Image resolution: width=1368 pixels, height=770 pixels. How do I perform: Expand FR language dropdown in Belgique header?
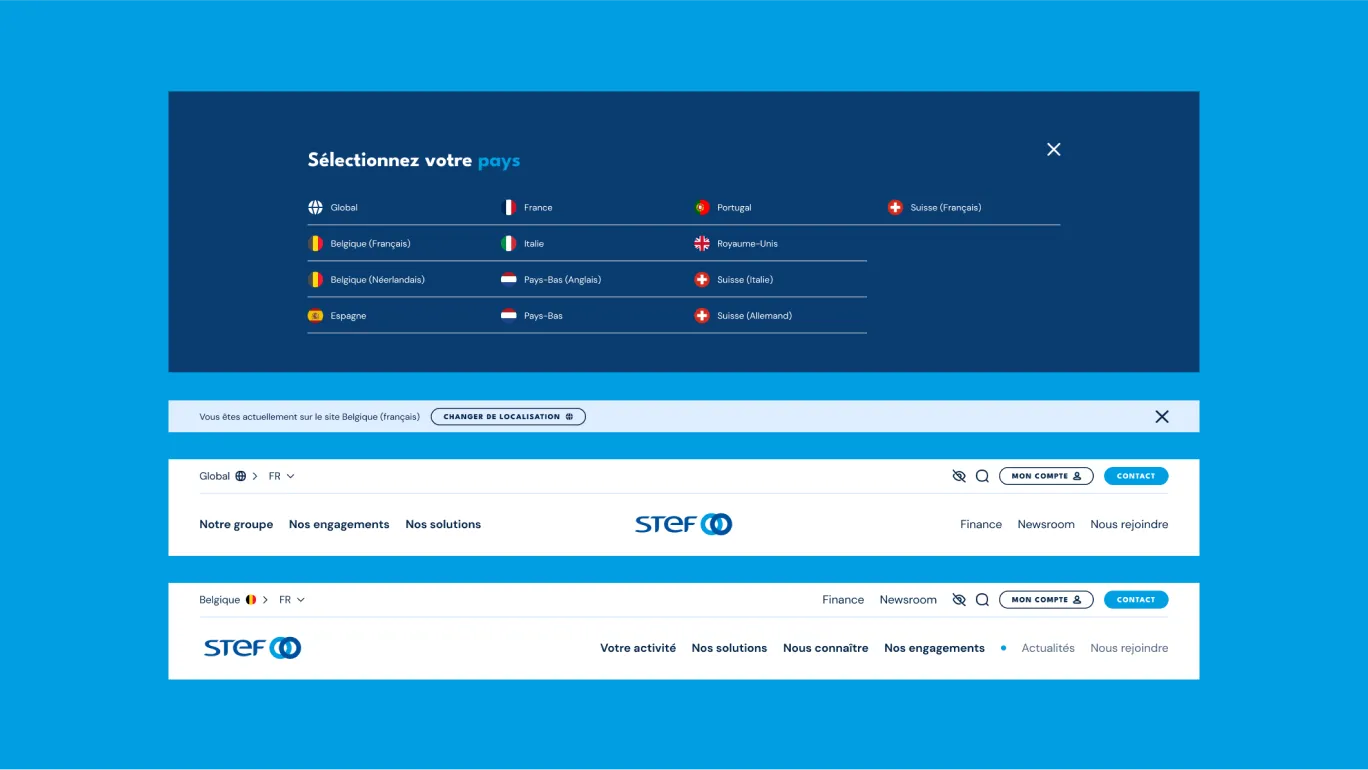coord(292,600)
